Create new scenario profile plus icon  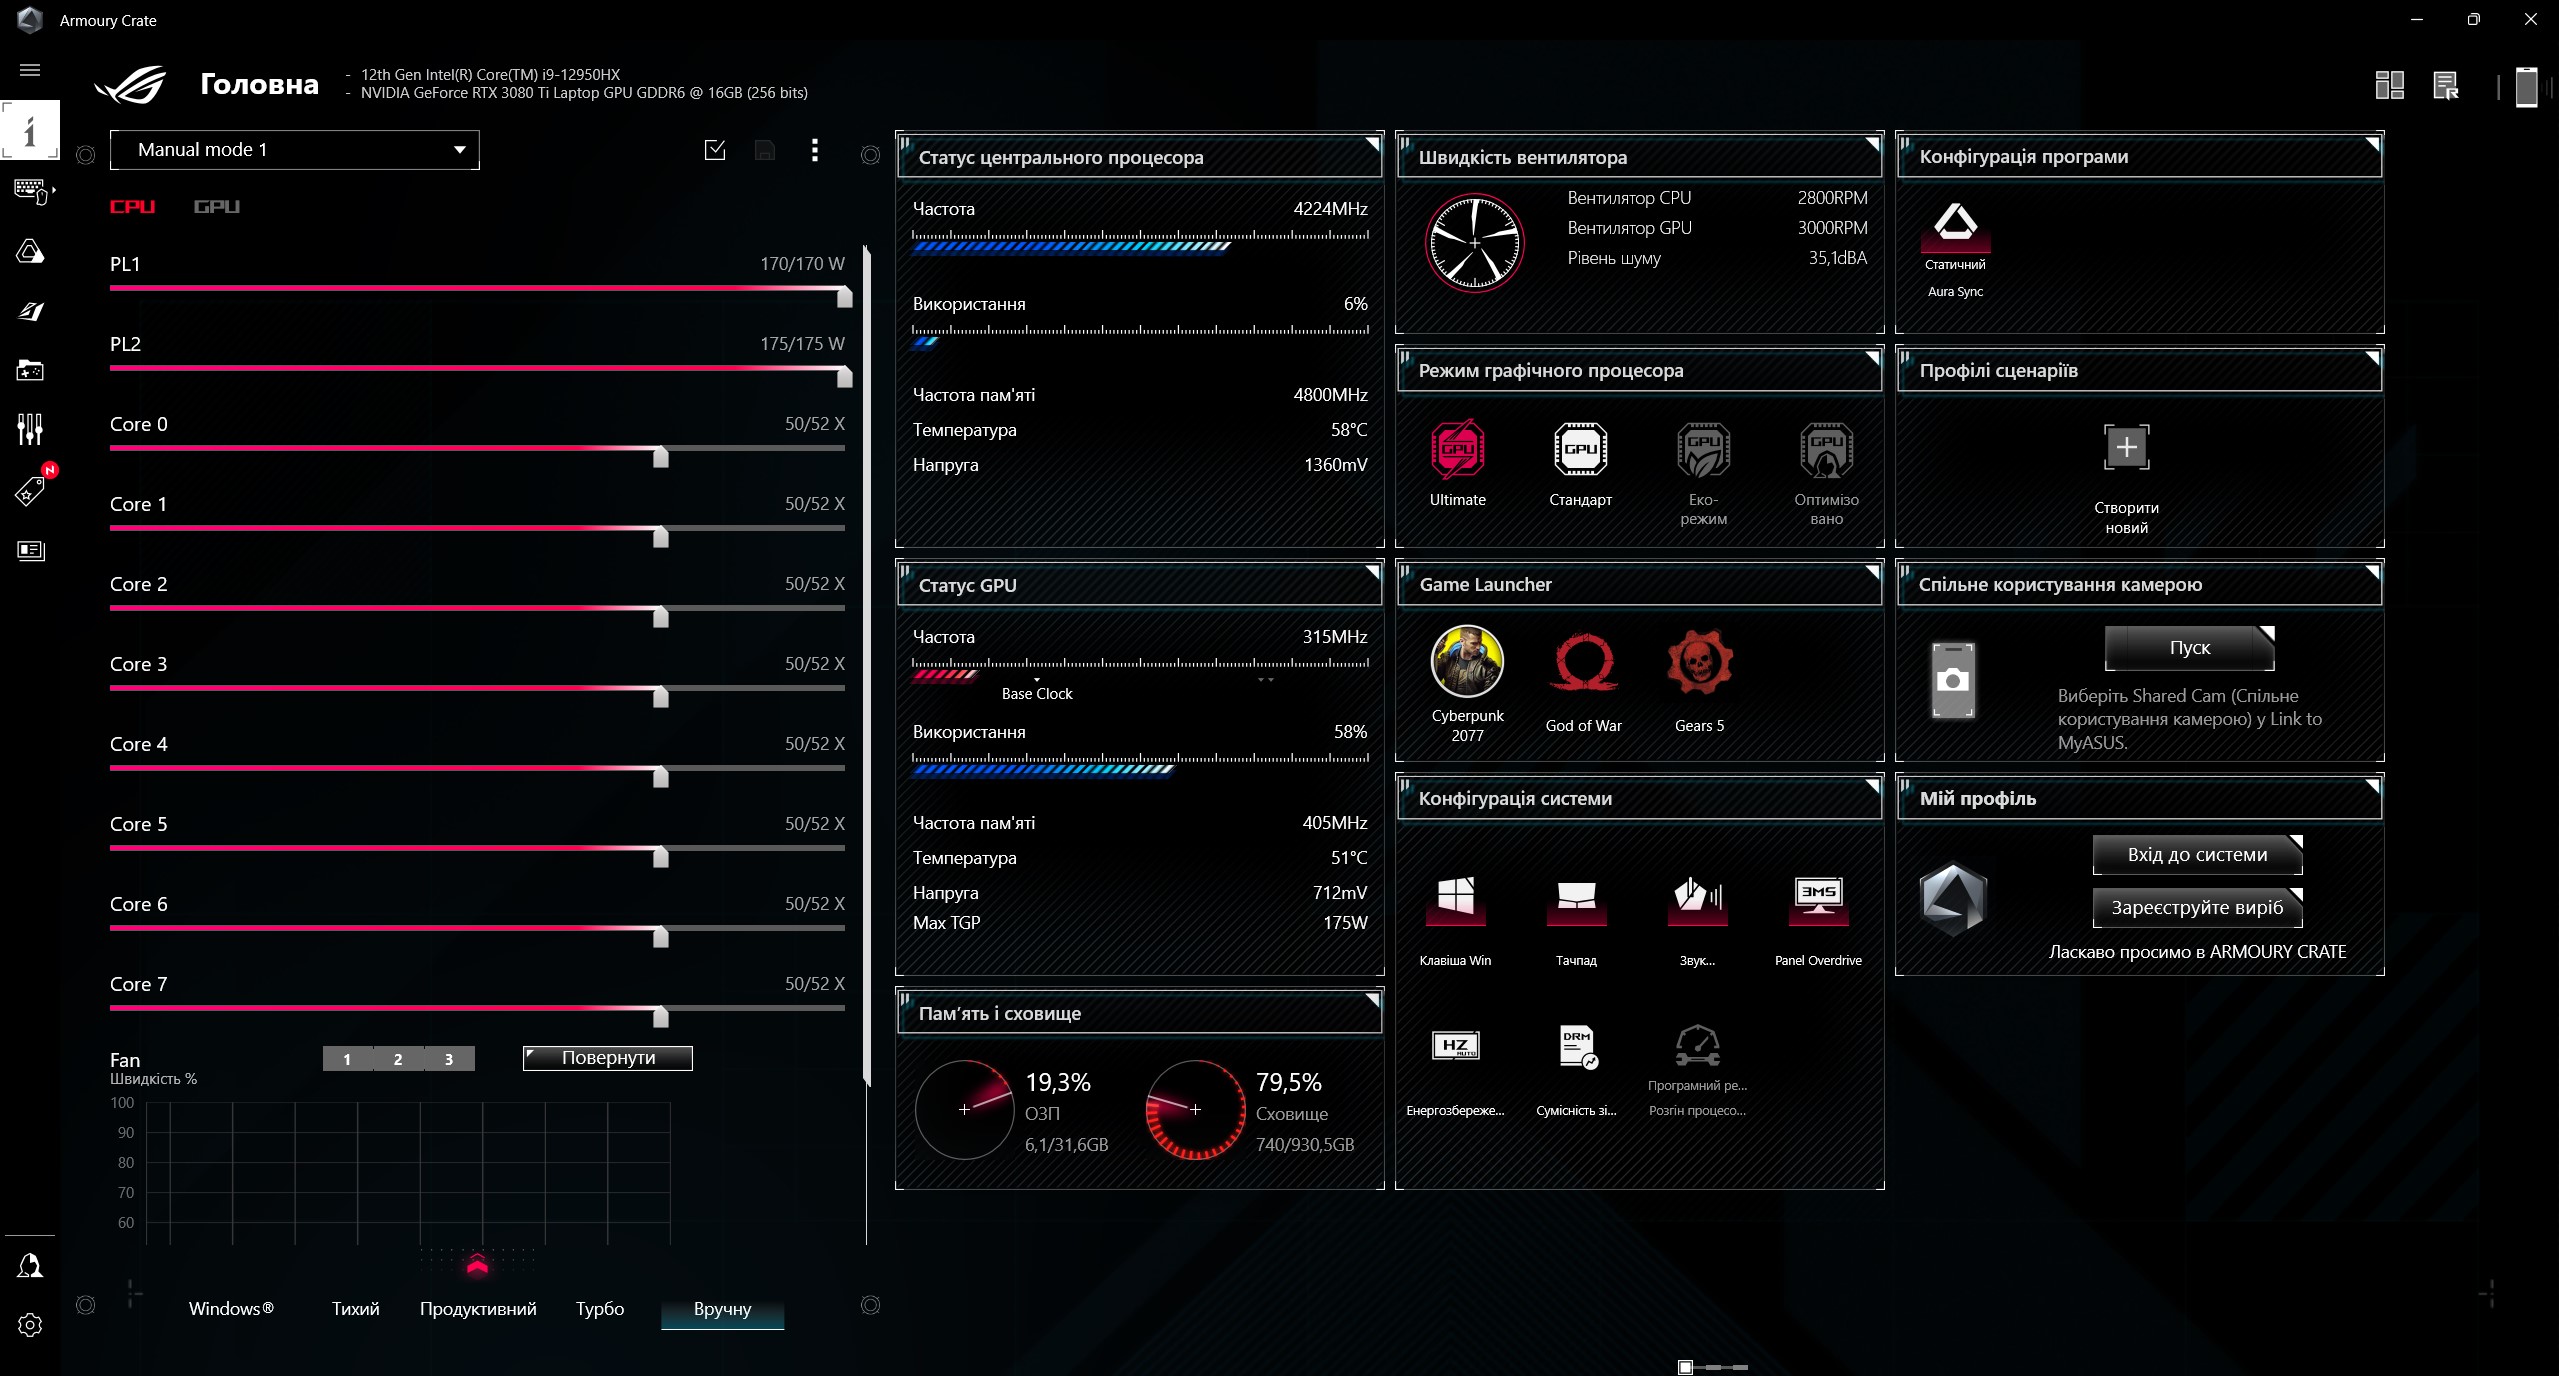tap(2126, 447)
